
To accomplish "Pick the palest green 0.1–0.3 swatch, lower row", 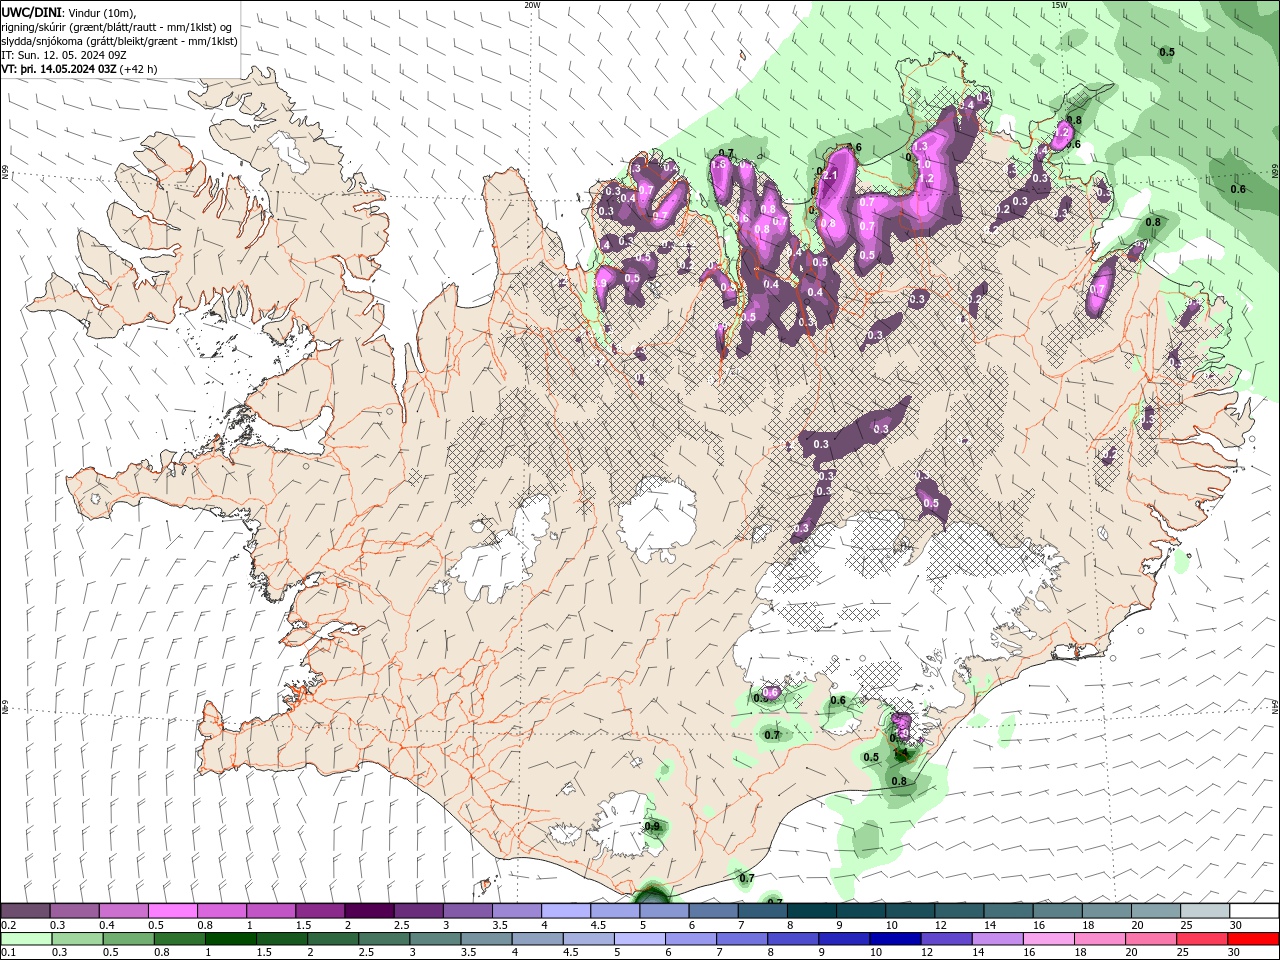I will point(26,939).
